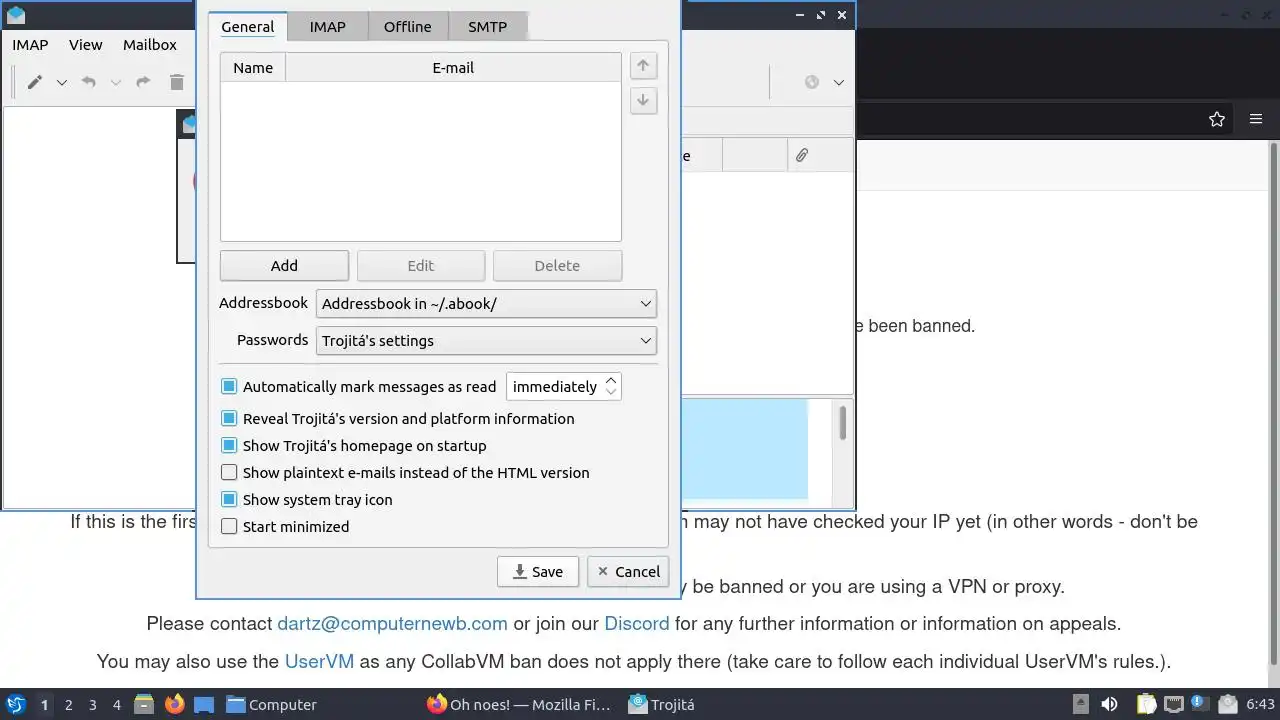Switch to the Trojitá taskbar entry
This screenshot has width=1280, height=720.
click(661, 705)
